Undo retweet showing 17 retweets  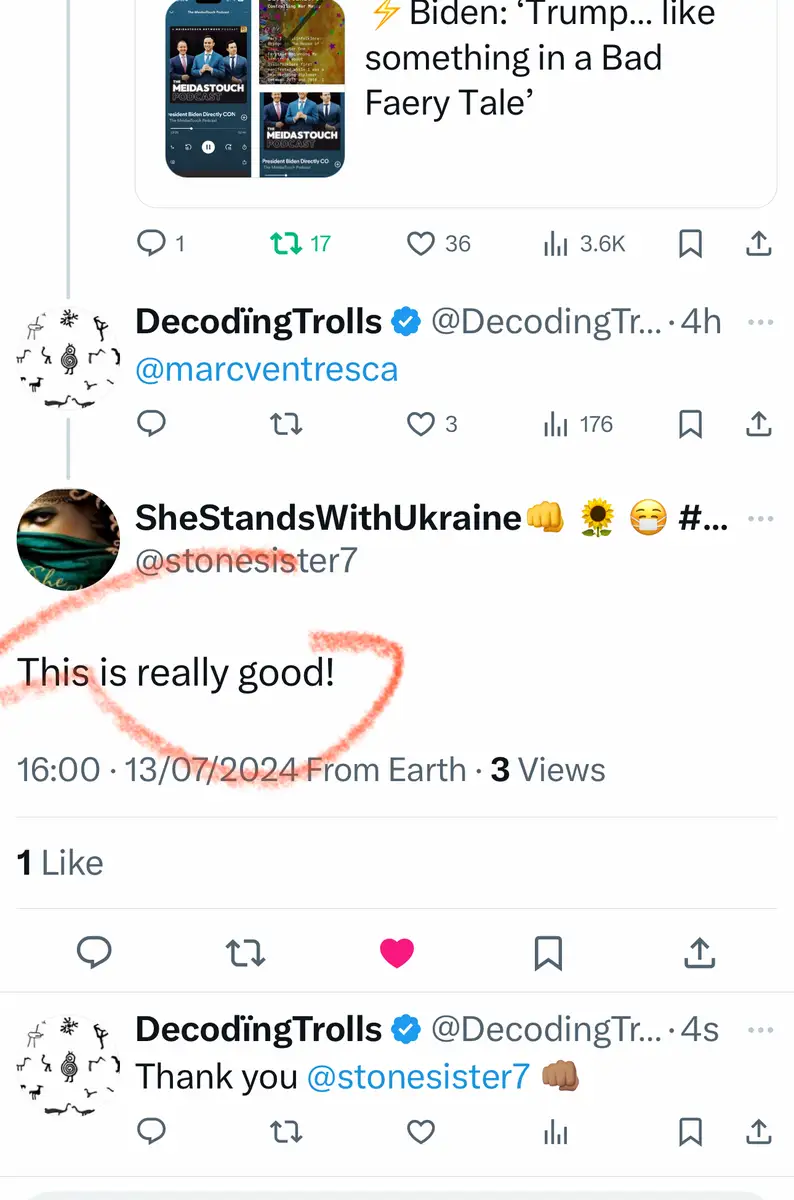[286, 243]
